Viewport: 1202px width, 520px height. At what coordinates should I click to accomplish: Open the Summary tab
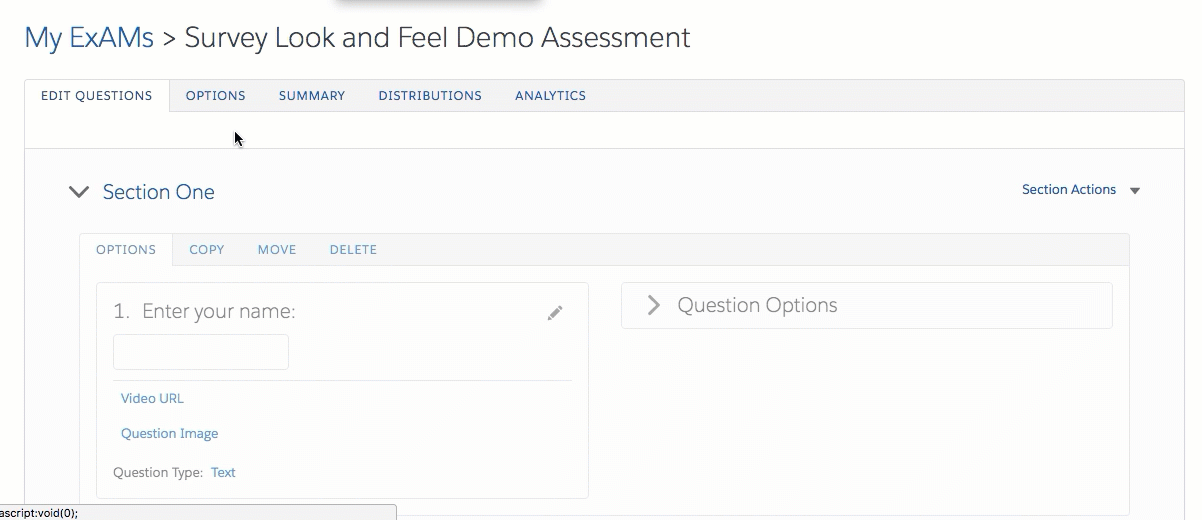(311, 96)
